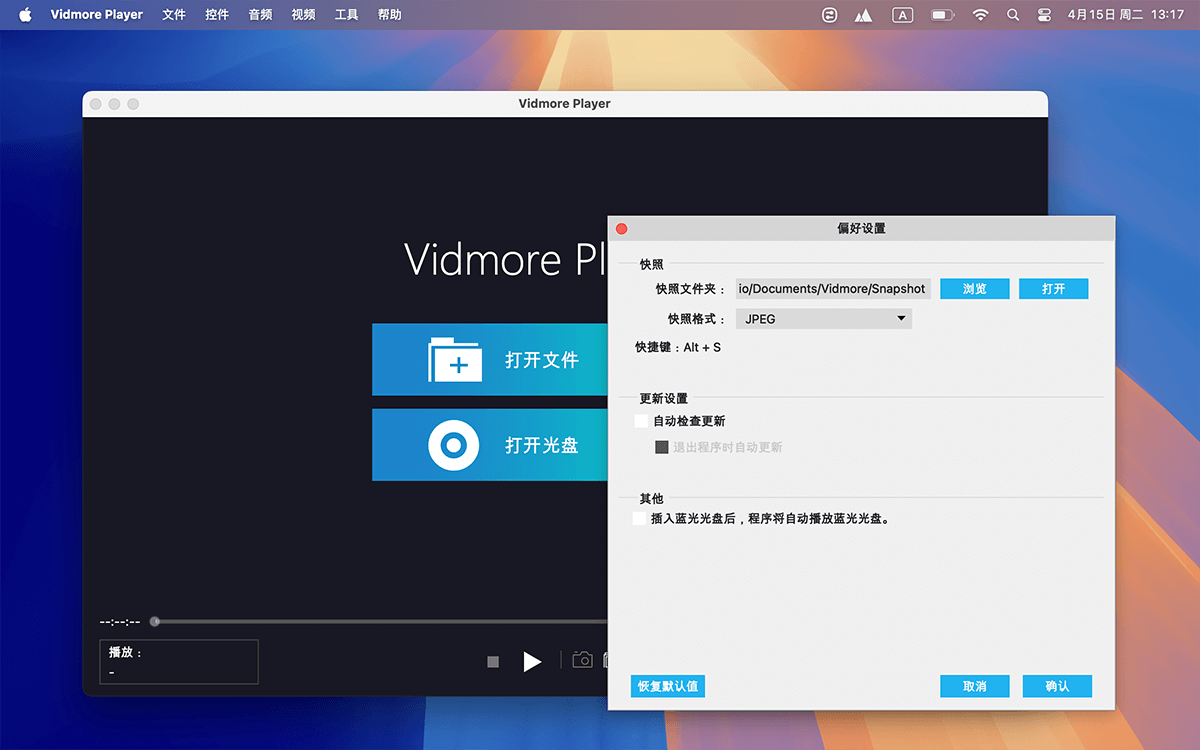Click the 偏好设置 dialog title

pyautogui.click(x=861, y=228)
